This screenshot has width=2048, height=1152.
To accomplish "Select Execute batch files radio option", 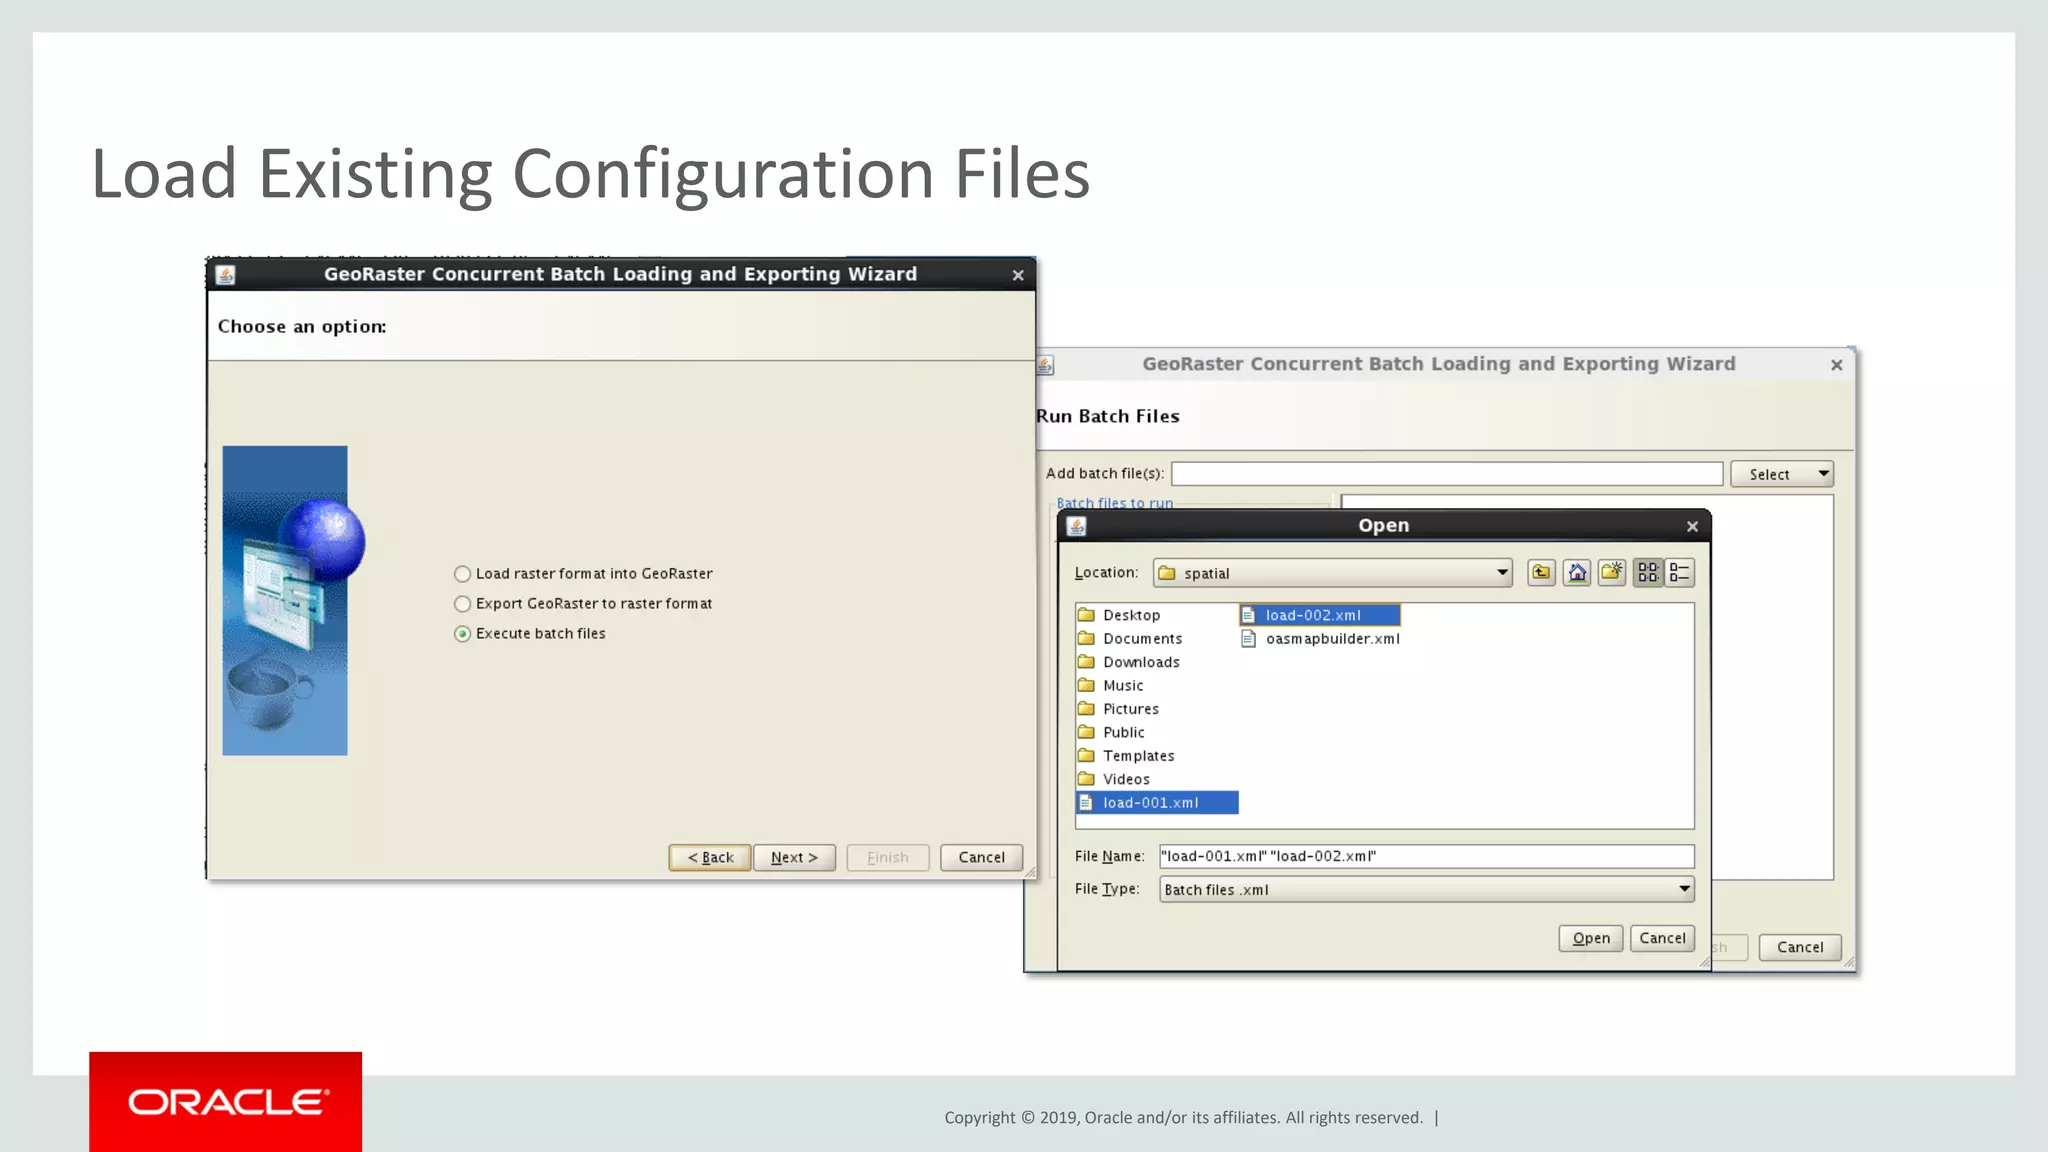I will coord(530,634).
